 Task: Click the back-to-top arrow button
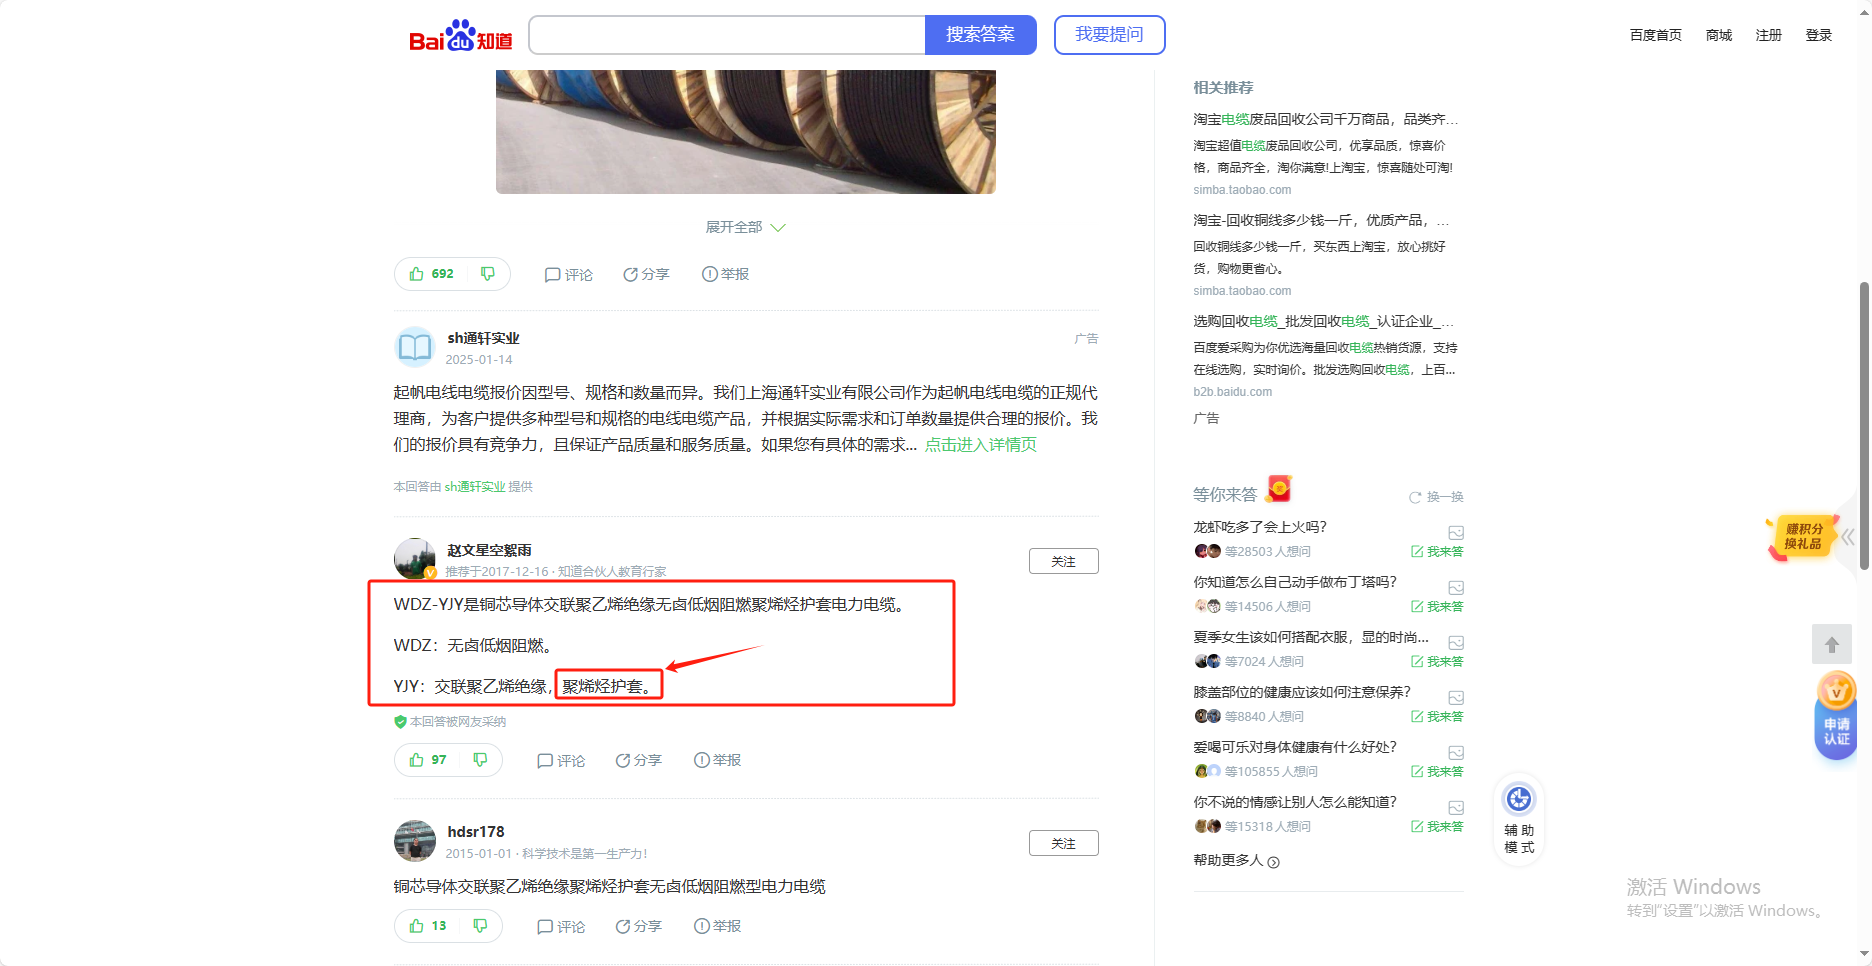[1832, 645]
